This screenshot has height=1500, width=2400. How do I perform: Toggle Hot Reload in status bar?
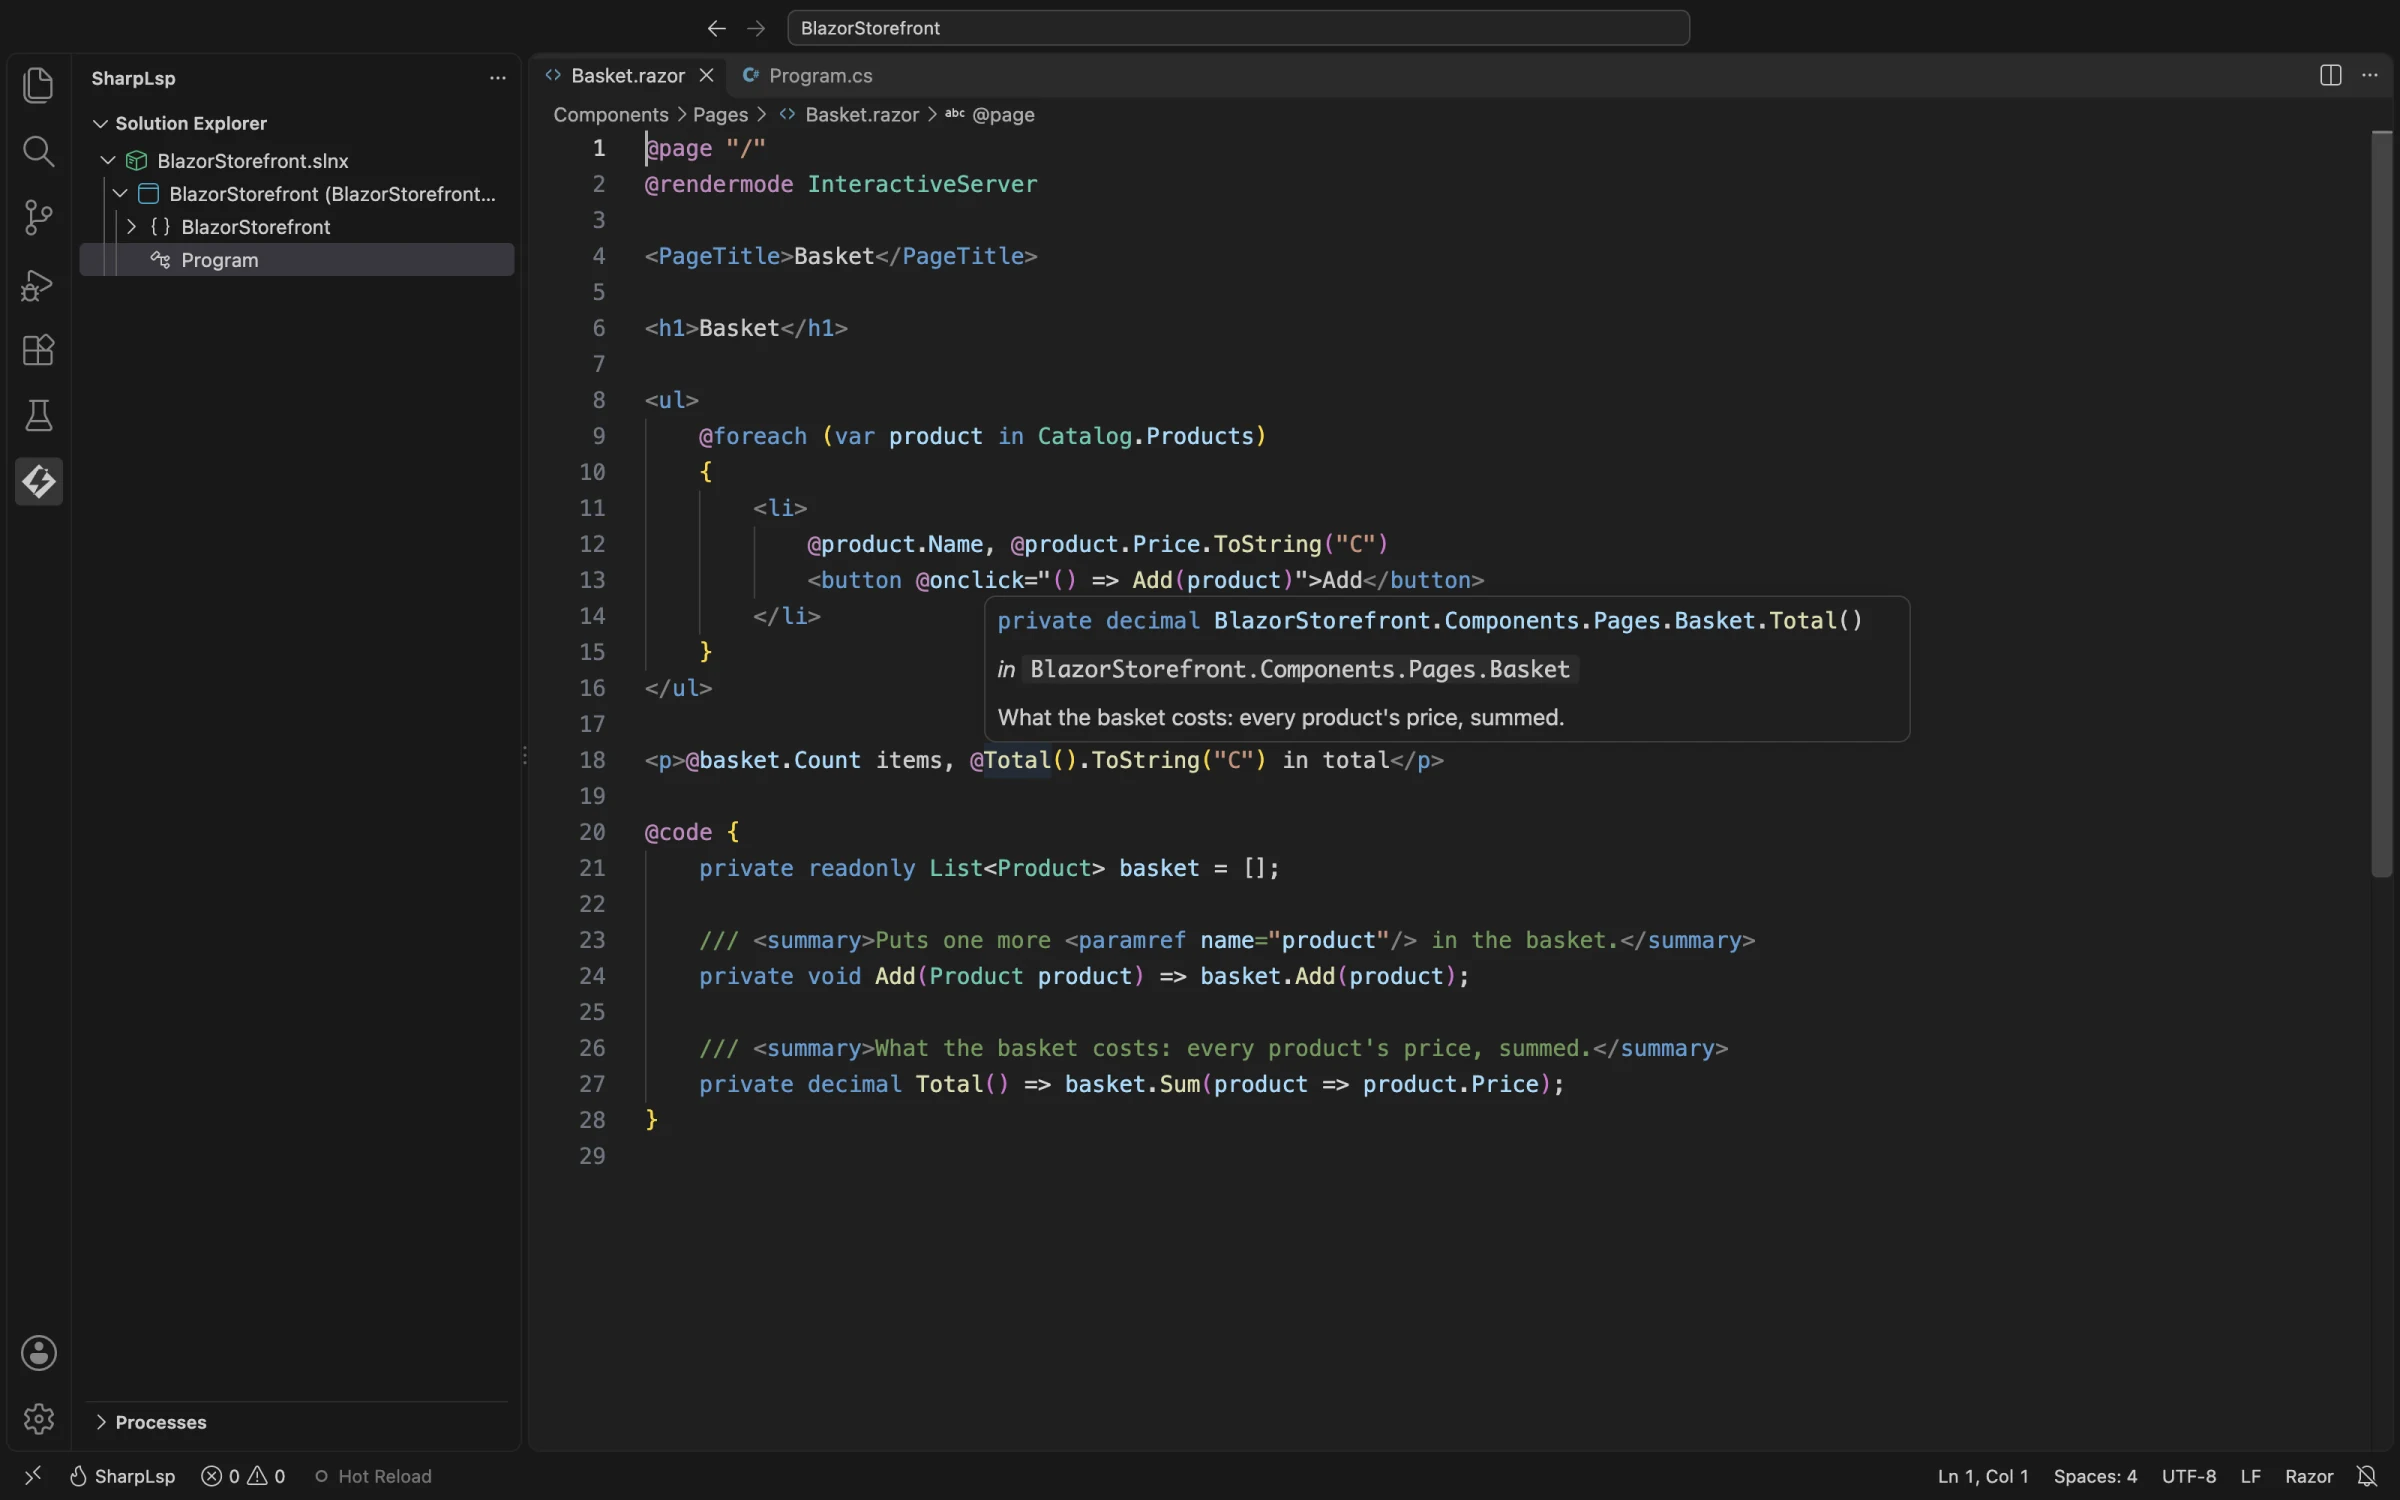tap(373, 1476)
